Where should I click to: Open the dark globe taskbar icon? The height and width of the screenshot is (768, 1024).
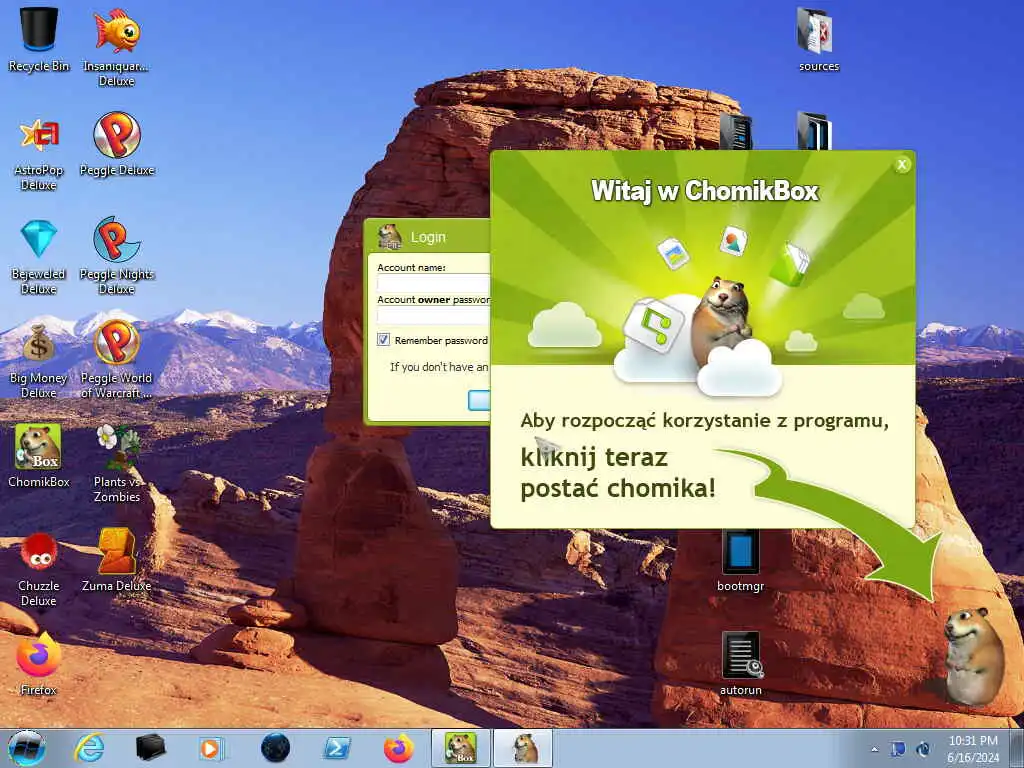point(275,748)
